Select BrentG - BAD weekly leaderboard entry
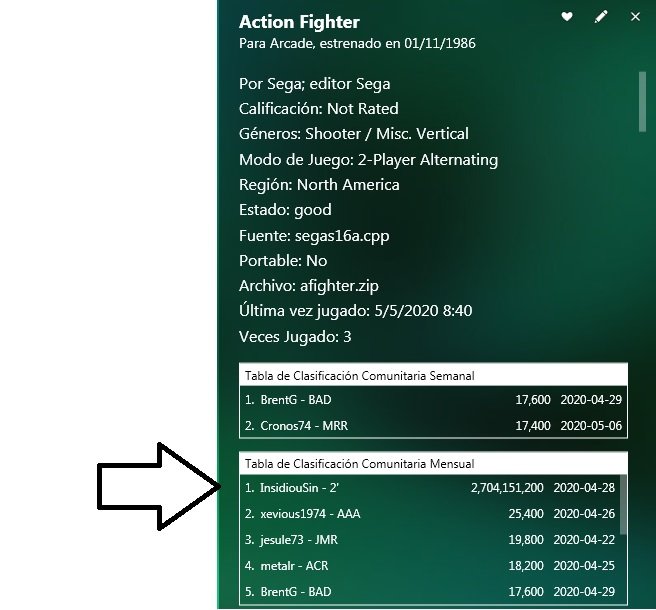 (433, 400)
